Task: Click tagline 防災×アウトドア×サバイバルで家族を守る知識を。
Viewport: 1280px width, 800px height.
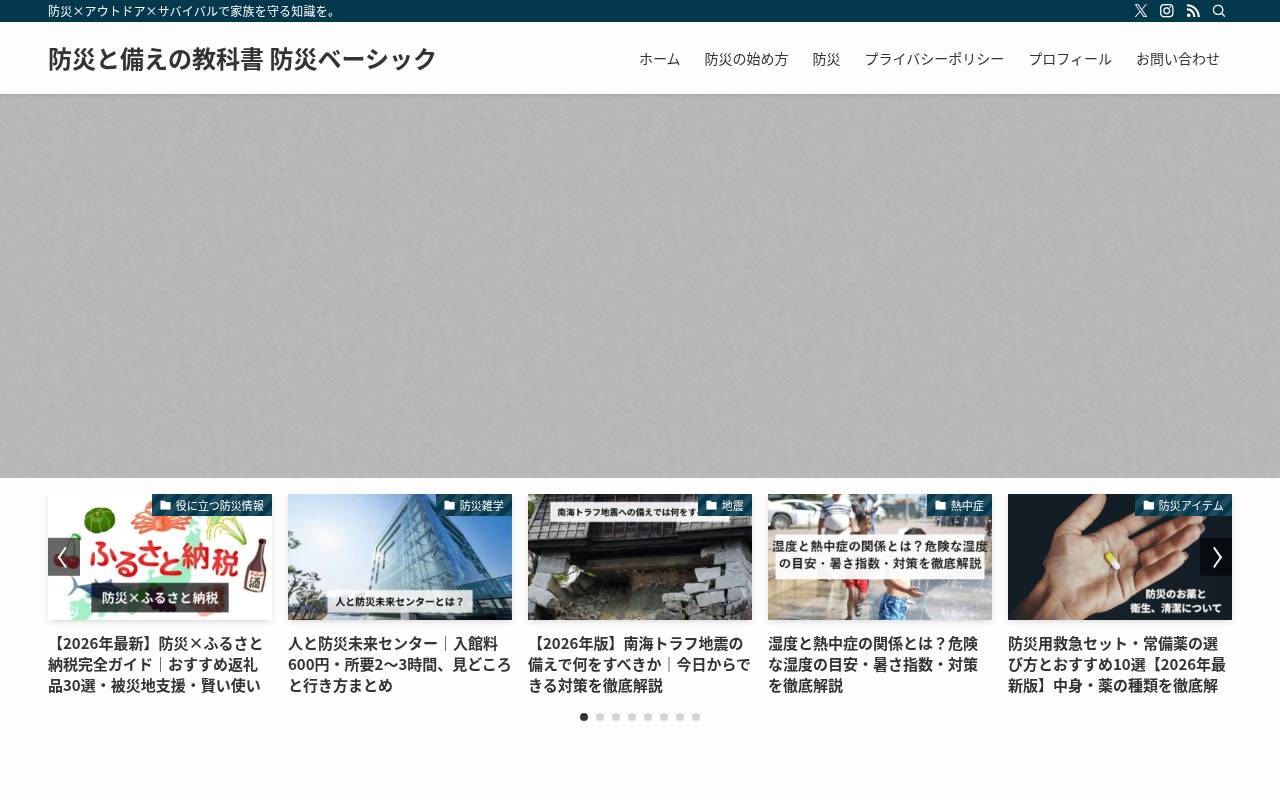Action: click(195, 11)
